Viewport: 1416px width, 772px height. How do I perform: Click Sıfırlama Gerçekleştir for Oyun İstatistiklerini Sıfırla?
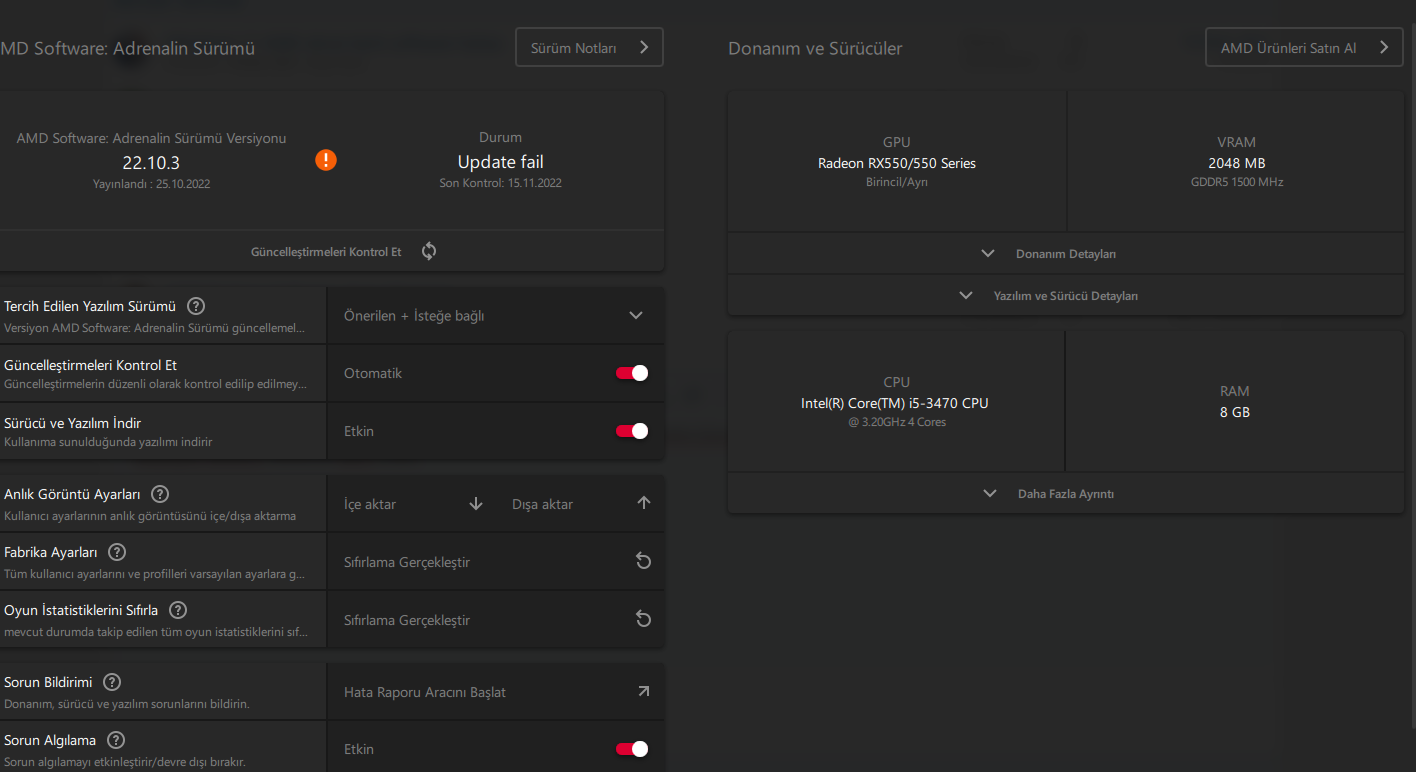pos(407,620)
